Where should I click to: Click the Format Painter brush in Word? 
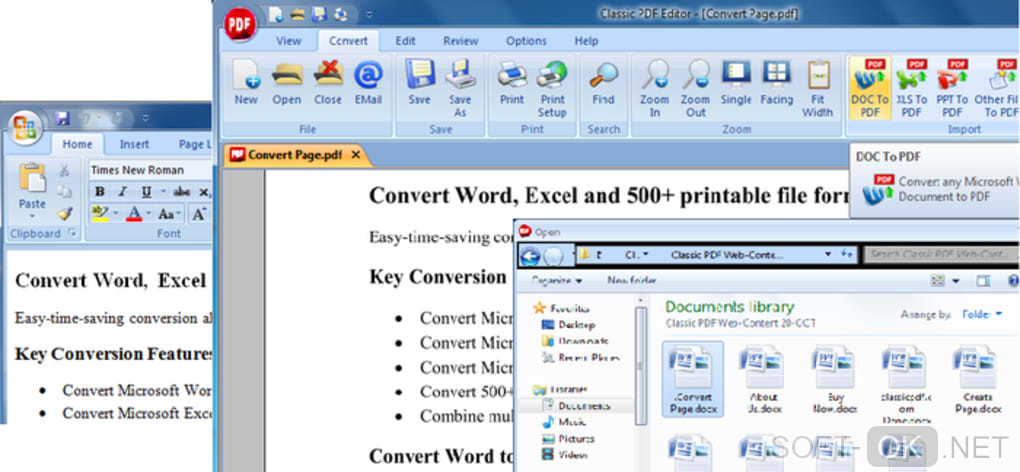(64, 213)
